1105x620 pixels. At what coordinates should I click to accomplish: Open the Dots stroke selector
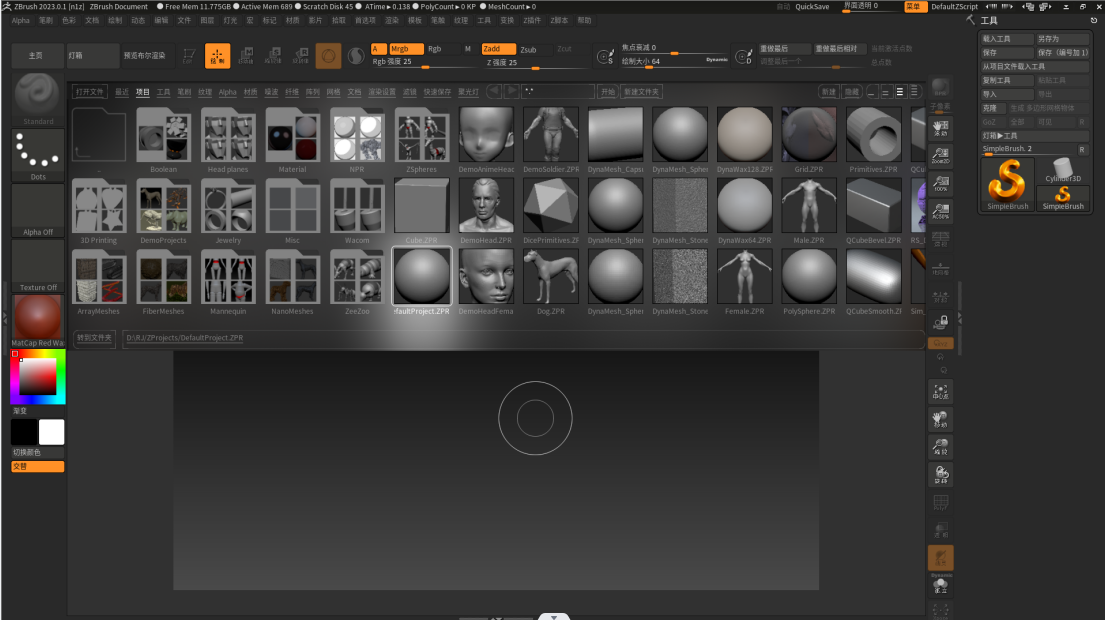(38, 155)
